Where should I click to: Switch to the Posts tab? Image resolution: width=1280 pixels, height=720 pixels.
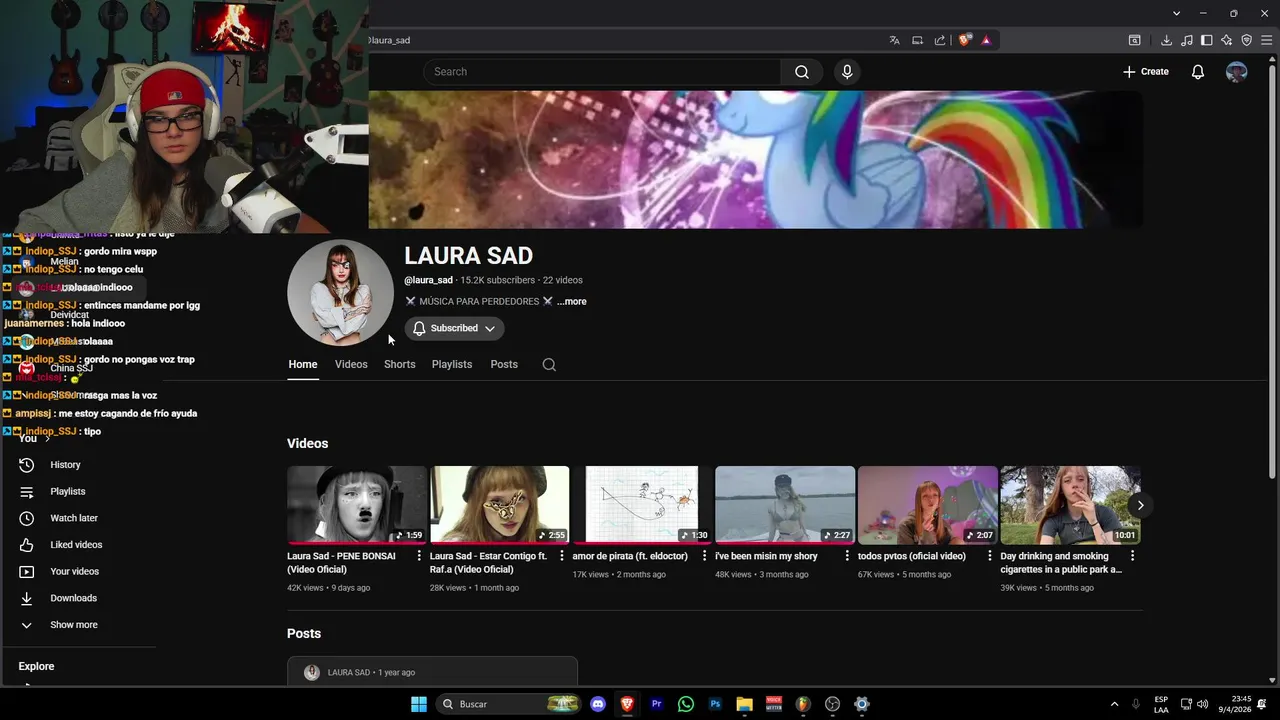(x=504, y=364)
